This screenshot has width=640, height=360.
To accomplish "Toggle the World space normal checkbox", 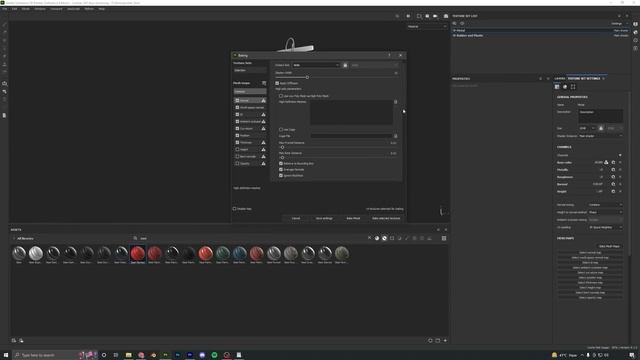I will (x=237, y=107).
